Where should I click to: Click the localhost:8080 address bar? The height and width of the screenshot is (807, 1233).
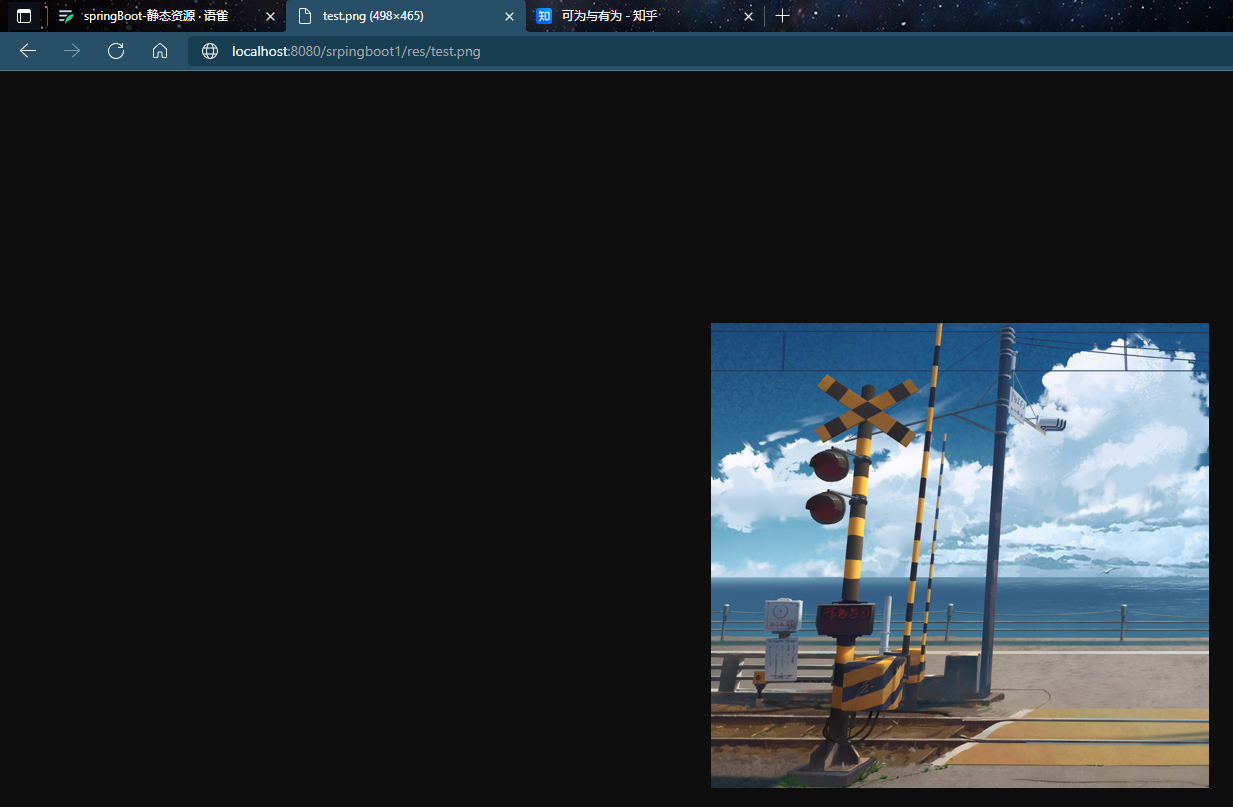click(710, 51)
